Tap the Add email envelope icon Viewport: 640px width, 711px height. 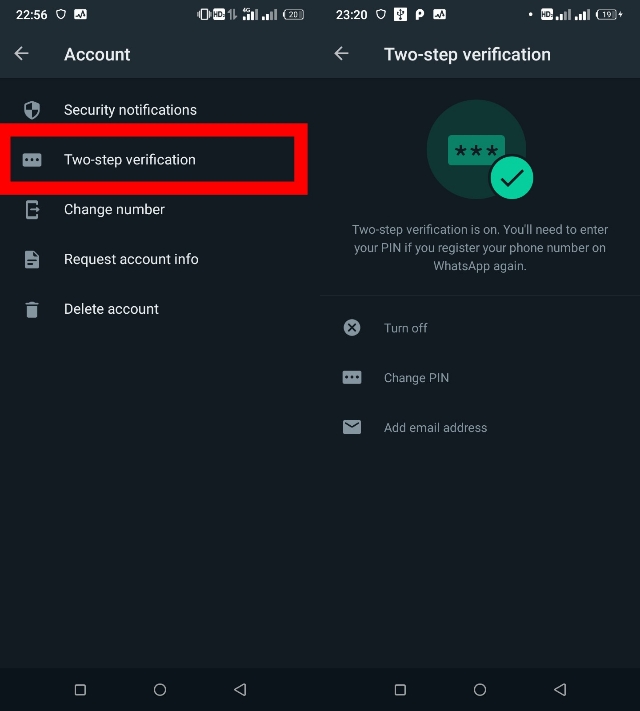point(352,428)
